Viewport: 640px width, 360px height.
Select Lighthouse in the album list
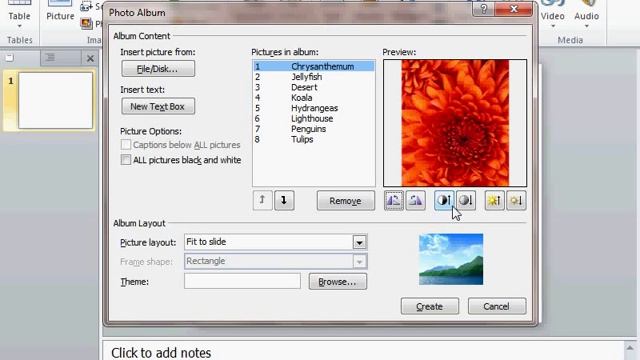click(x=313, y=119)
